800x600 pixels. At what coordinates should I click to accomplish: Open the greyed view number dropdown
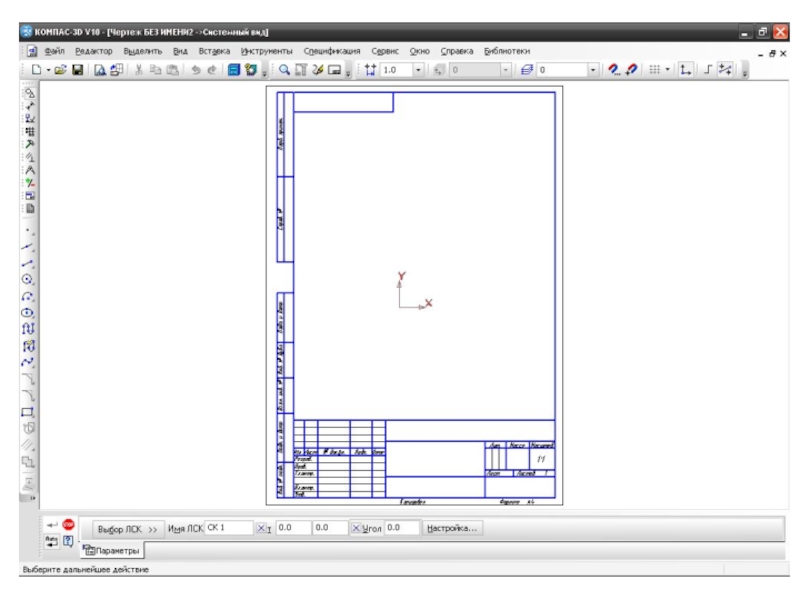click(505, 70)
